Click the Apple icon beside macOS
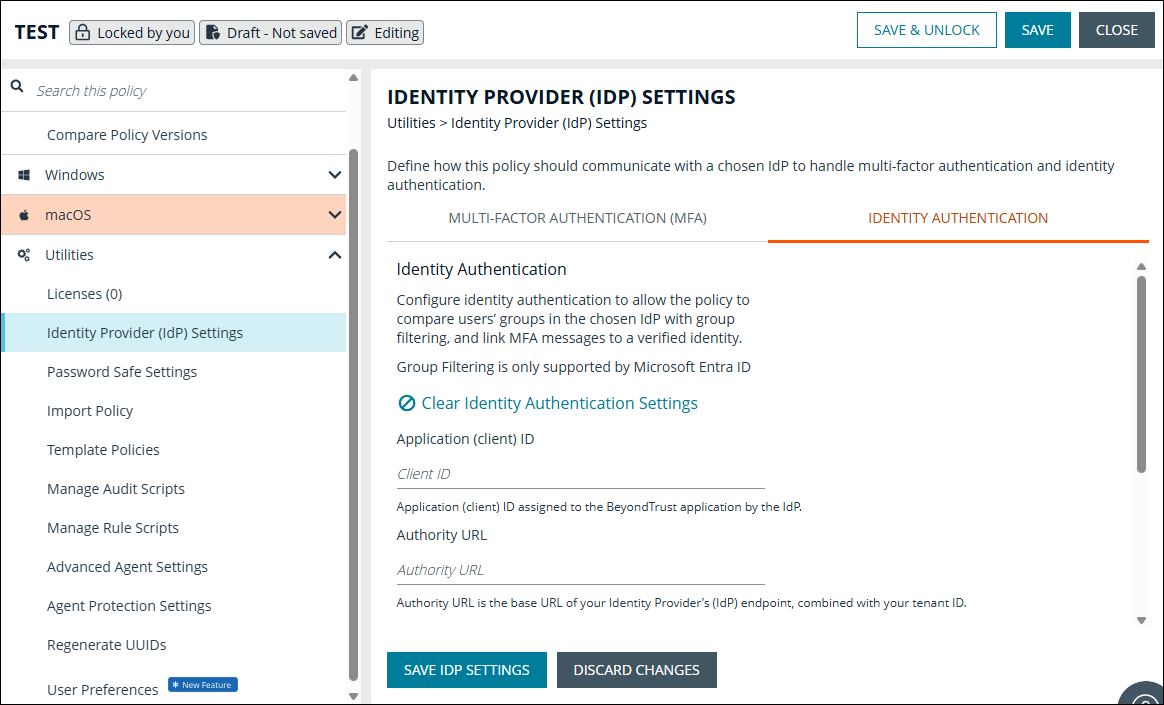This screenshot has width=1164, height=705. coord(23,214)
